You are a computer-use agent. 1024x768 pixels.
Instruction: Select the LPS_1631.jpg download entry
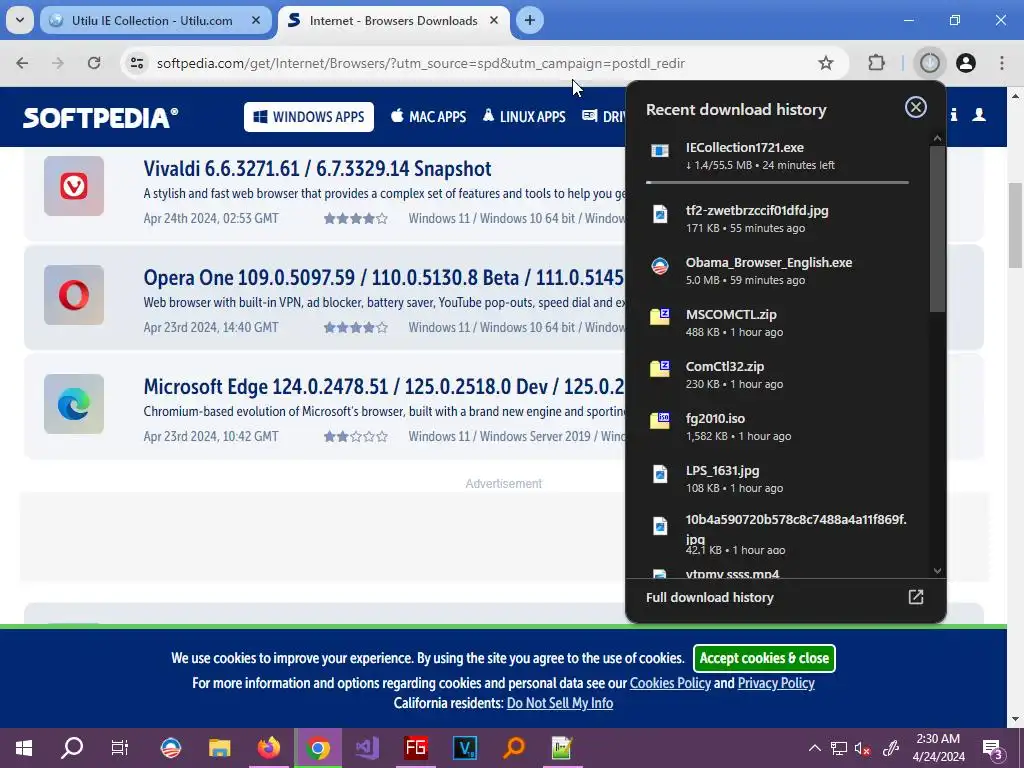[777, 479]
